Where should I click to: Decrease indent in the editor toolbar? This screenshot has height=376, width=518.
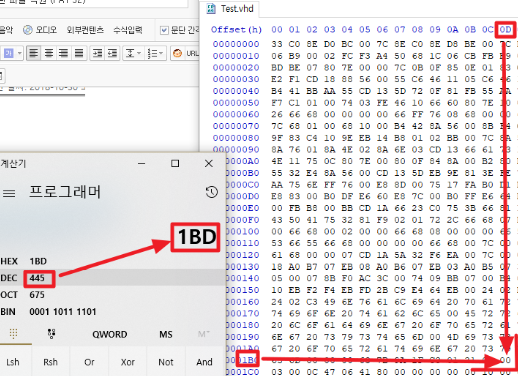(113, 53)
